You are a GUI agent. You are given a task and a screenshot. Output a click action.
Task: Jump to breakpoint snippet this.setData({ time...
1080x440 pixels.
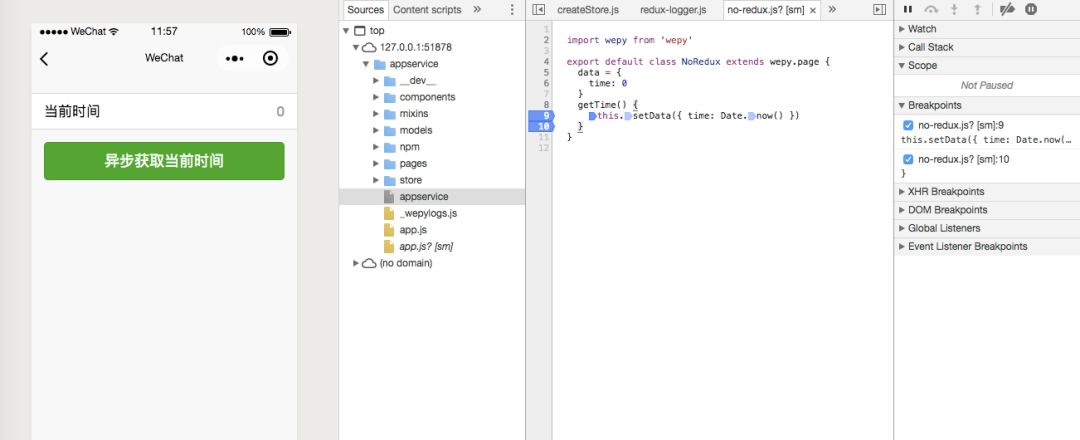(x=986, y=140)
